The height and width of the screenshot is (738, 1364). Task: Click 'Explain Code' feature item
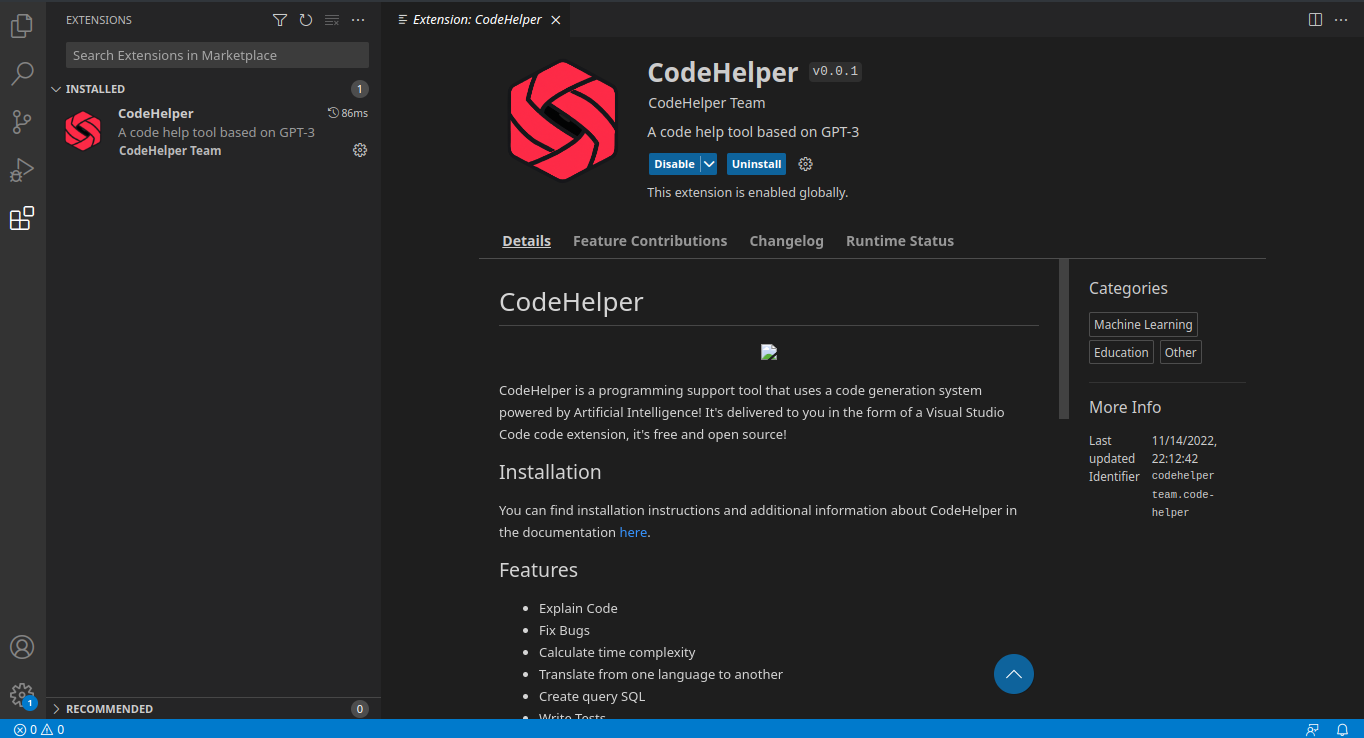(578, 608)
